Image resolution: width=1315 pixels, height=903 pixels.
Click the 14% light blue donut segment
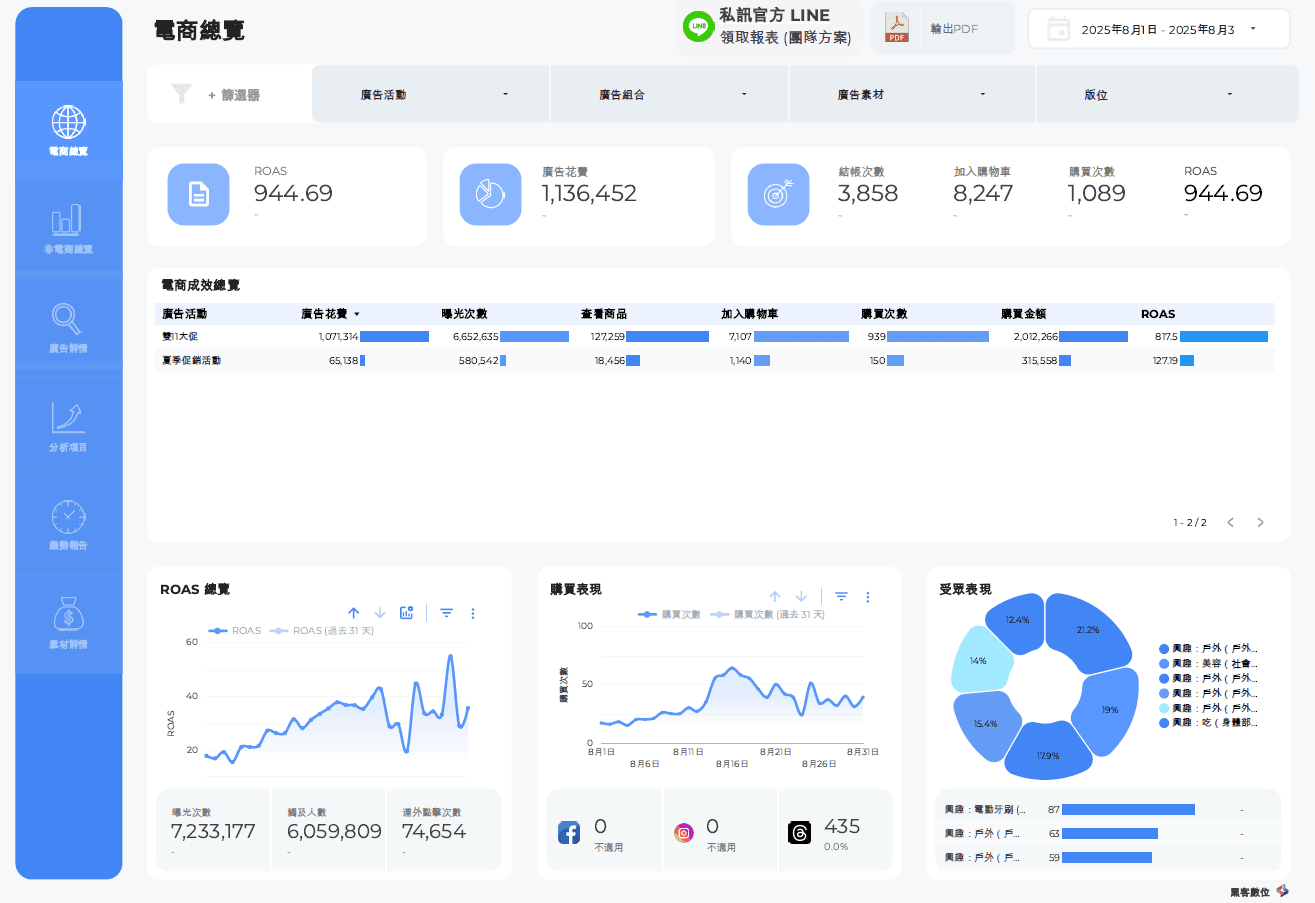(978, 660)
